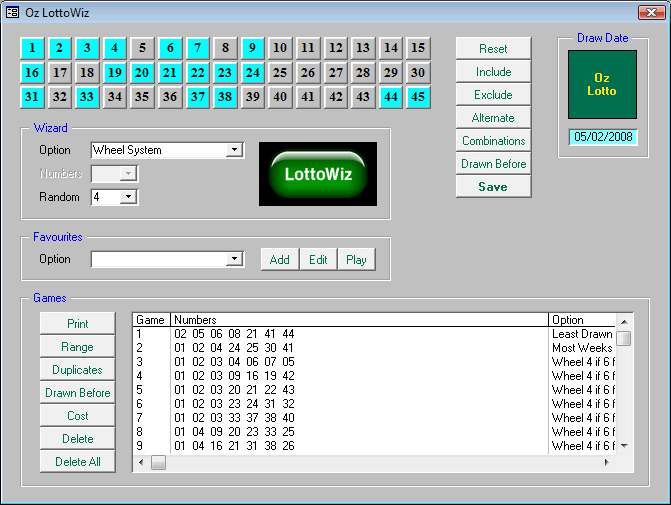Click horizontal scroll left arrow
This screenshot has height=505, width=671.
(141, 462)
